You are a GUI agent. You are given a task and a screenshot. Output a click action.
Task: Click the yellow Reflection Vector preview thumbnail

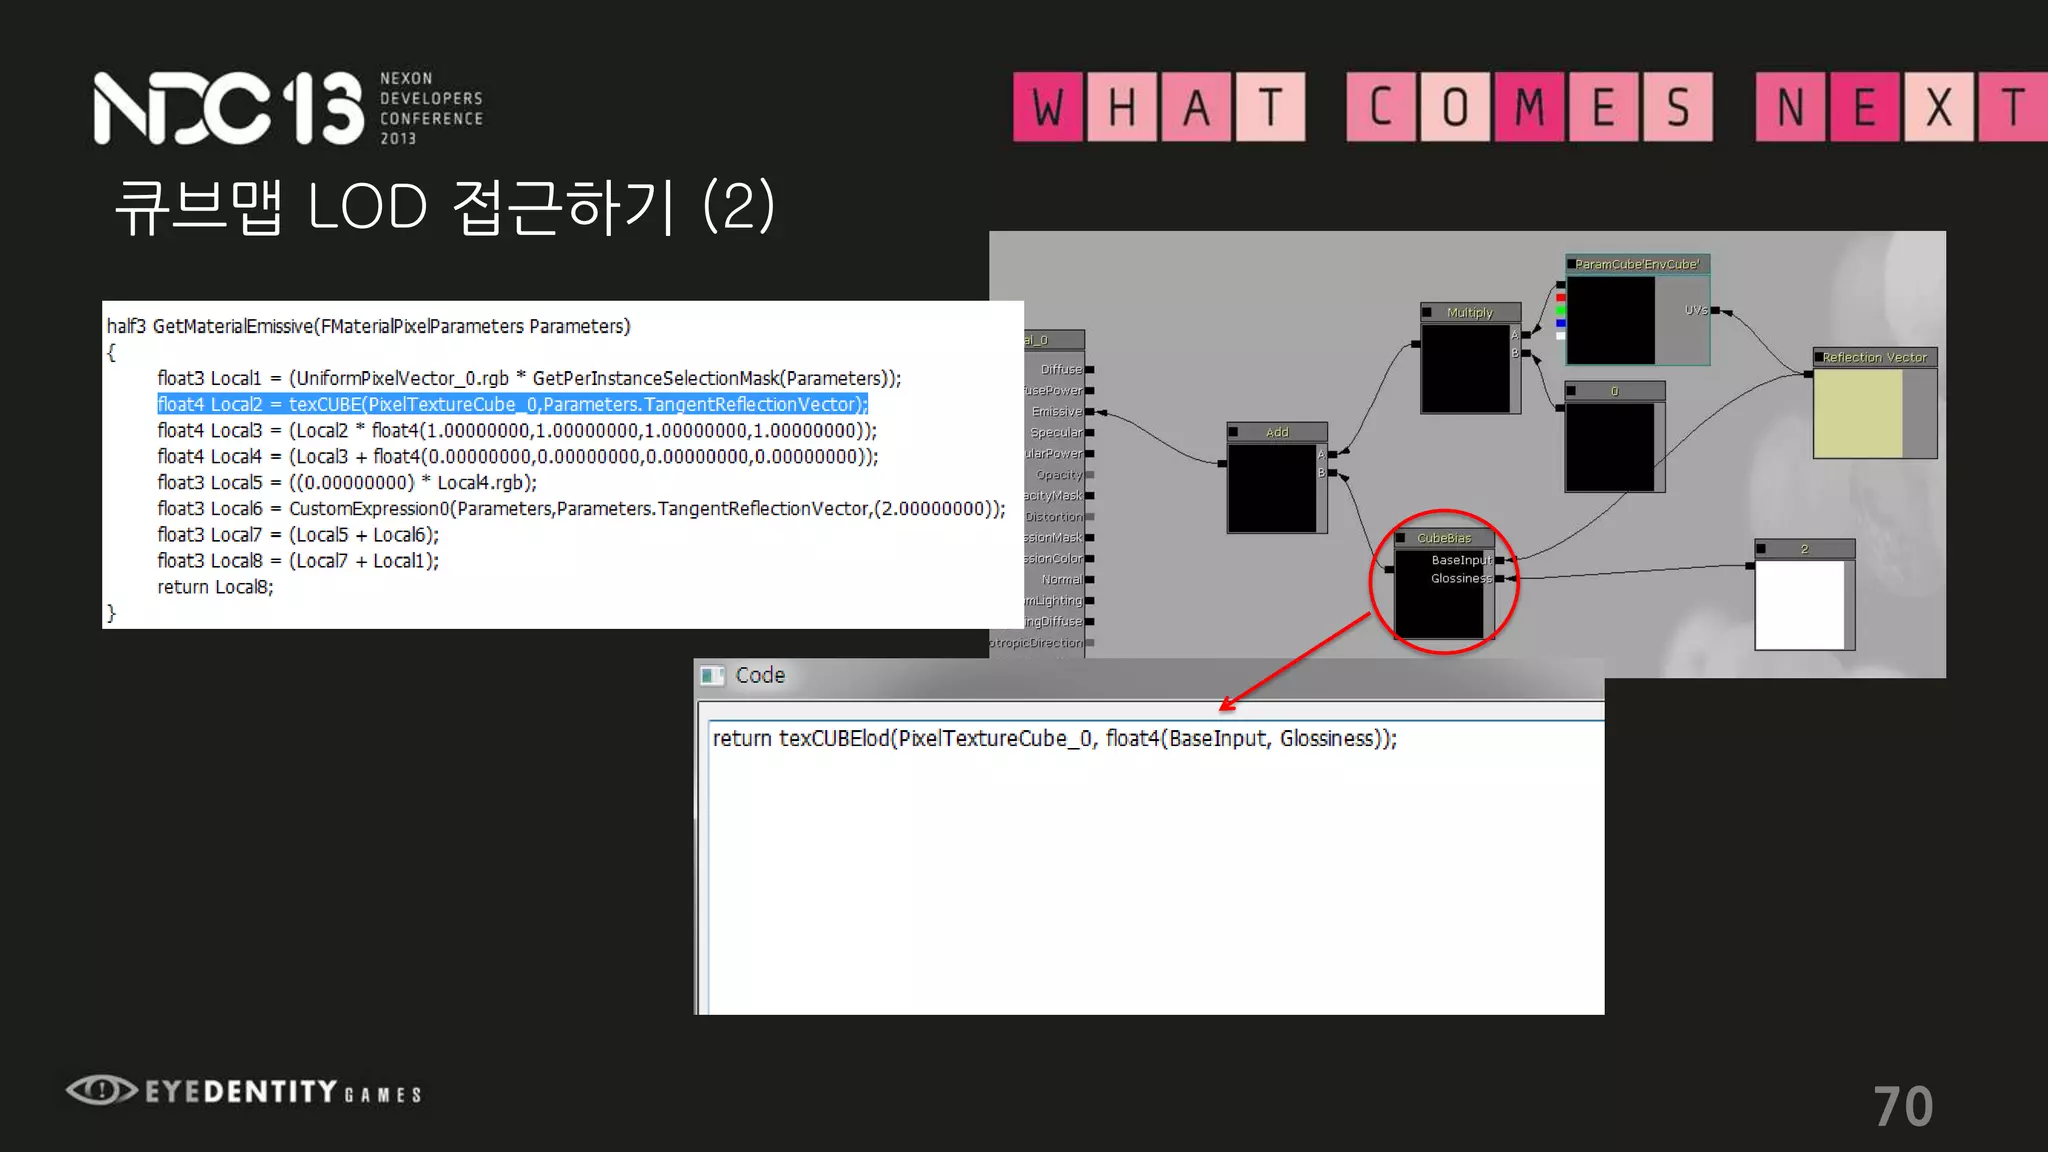click(x=1858, y=413)
